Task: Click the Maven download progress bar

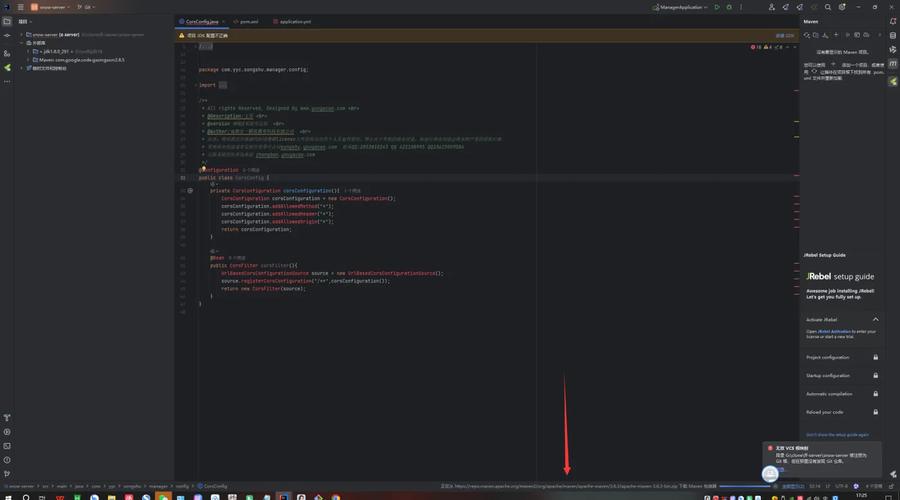Action: [x=745, y=486]
